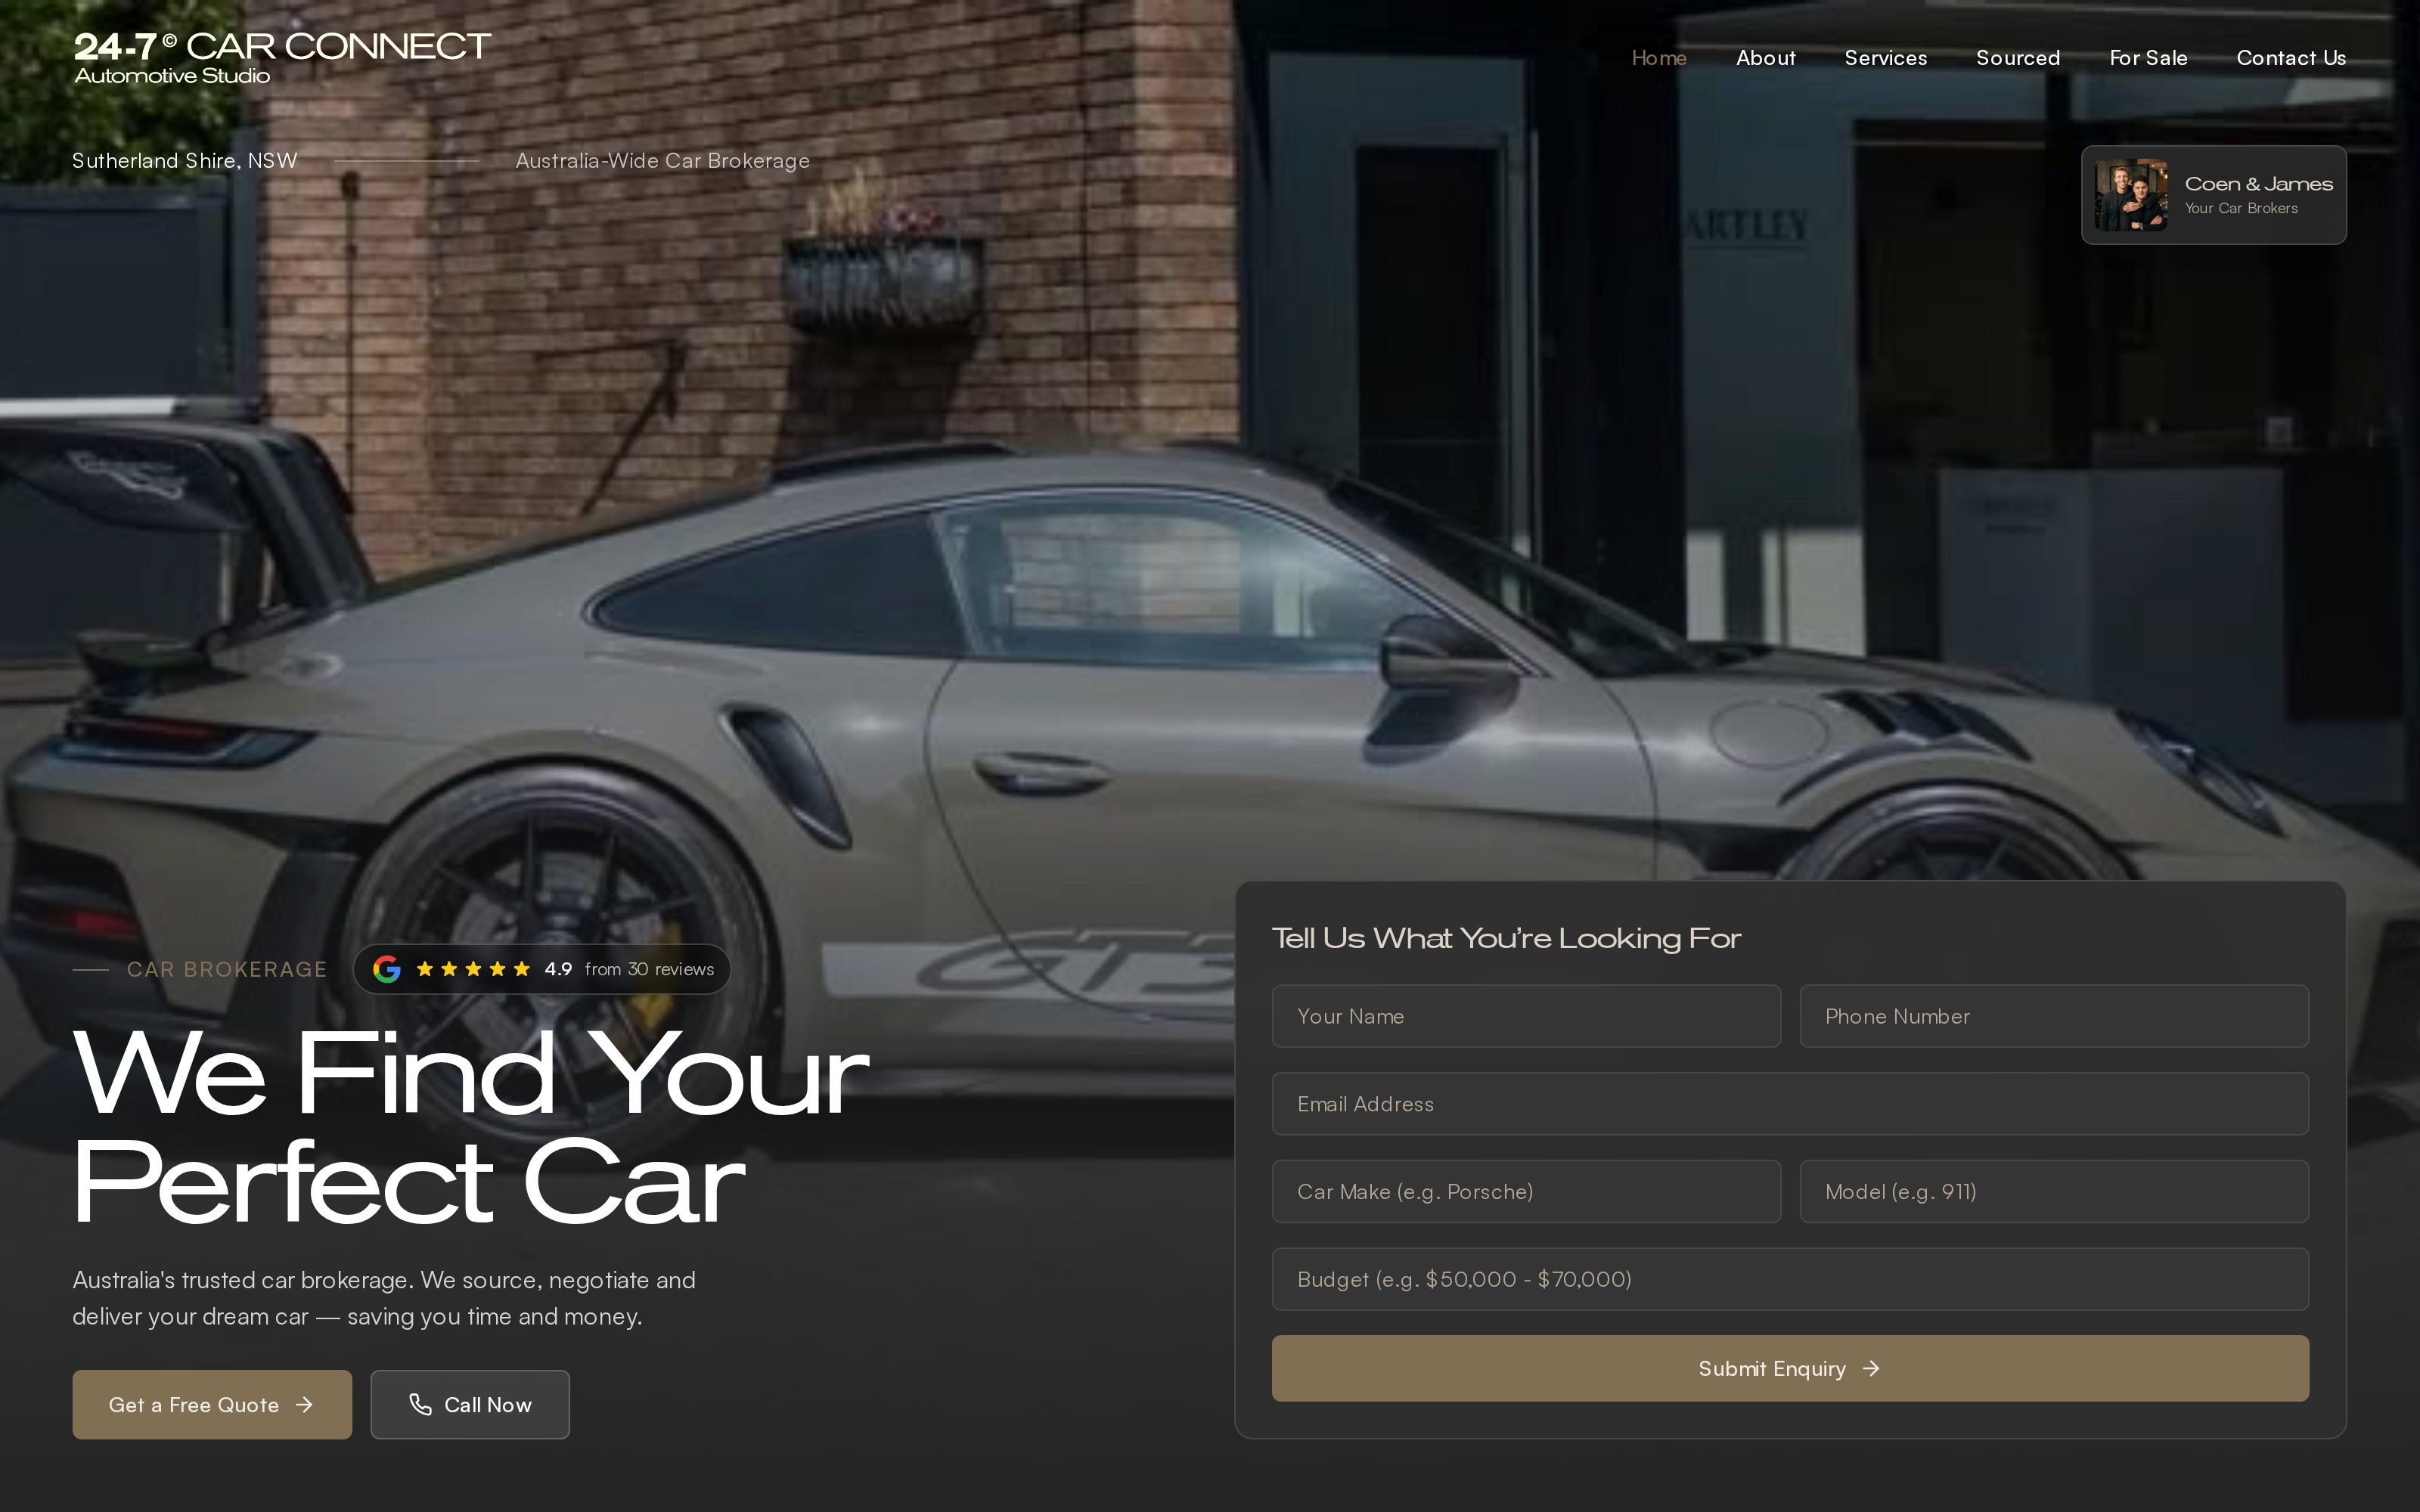Open the About nav item
Screen dimensions: 2420x1512
1765,58
